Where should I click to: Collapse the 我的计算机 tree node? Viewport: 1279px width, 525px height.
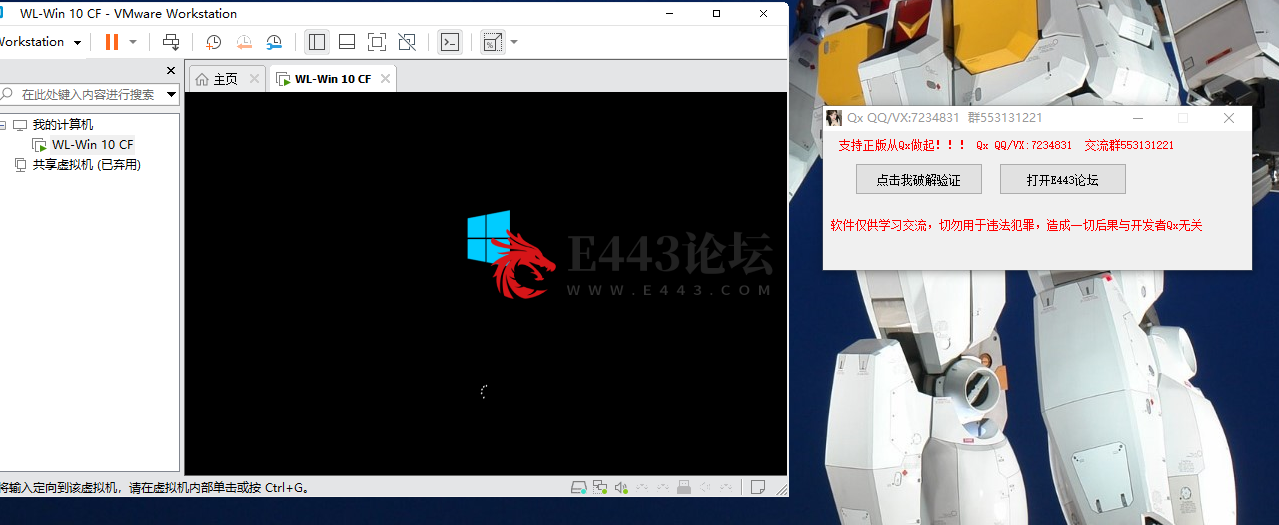(3, 125)
